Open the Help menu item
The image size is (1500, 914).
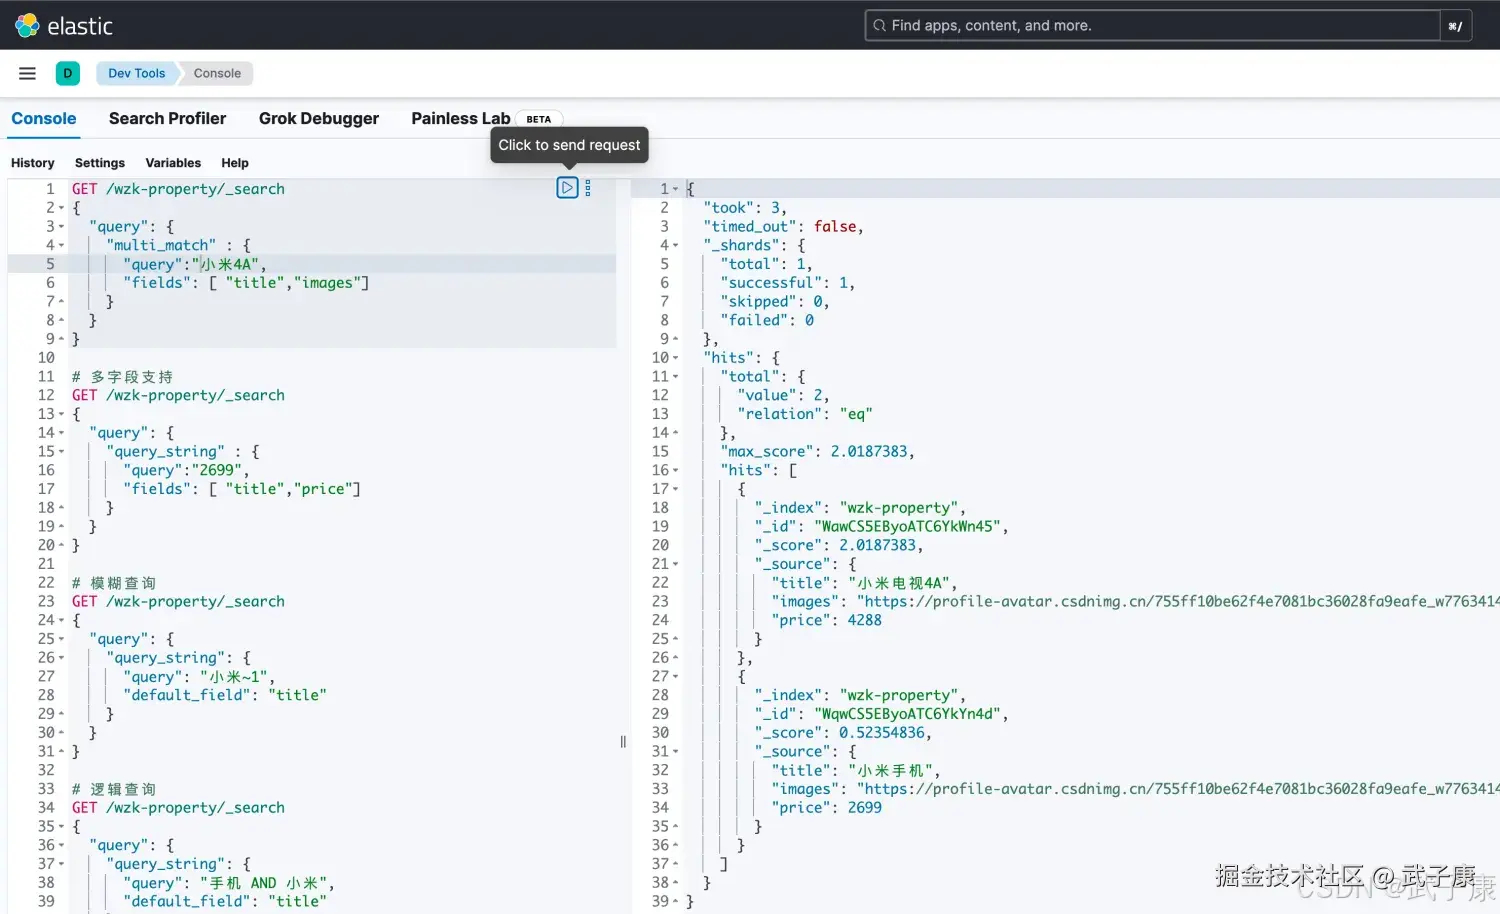tap(235, 162)
